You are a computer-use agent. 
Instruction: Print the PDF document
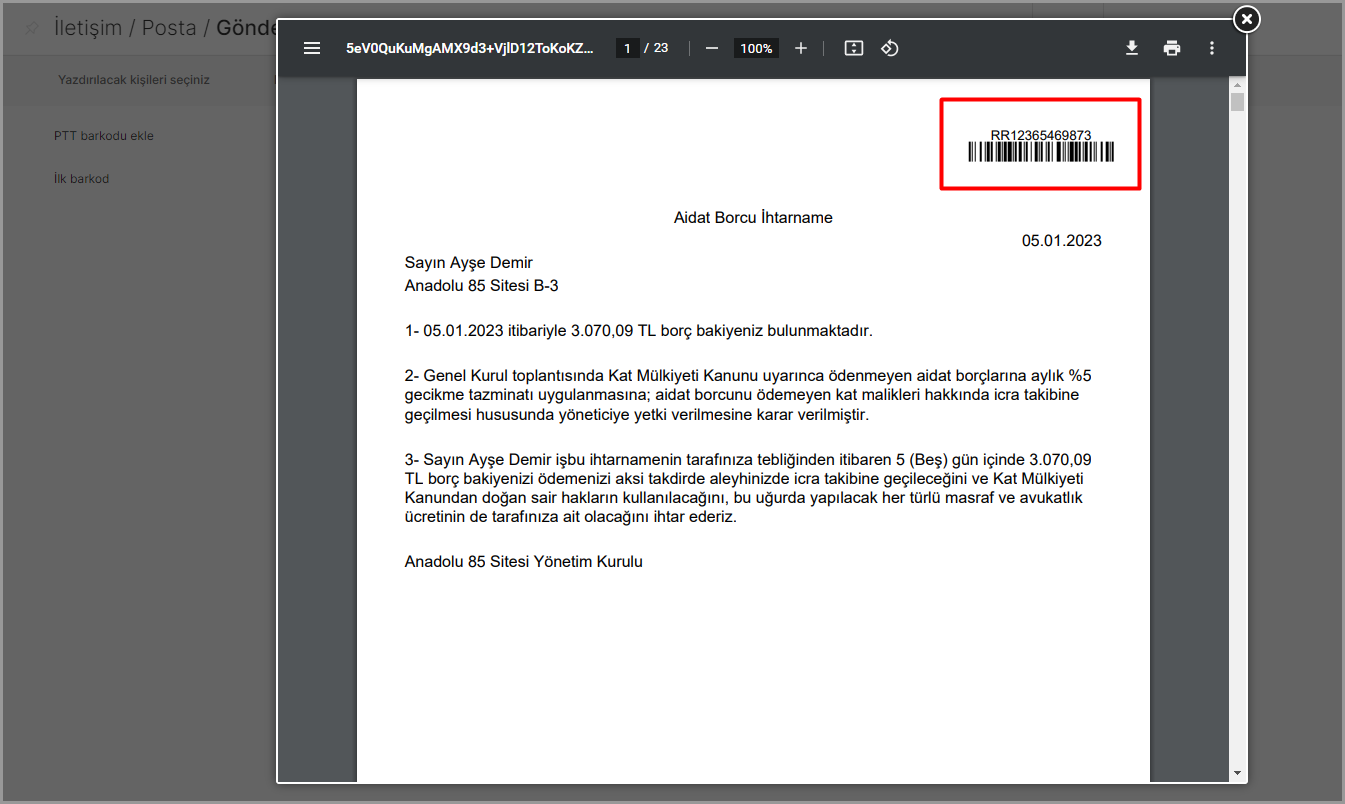point(1172,48)
